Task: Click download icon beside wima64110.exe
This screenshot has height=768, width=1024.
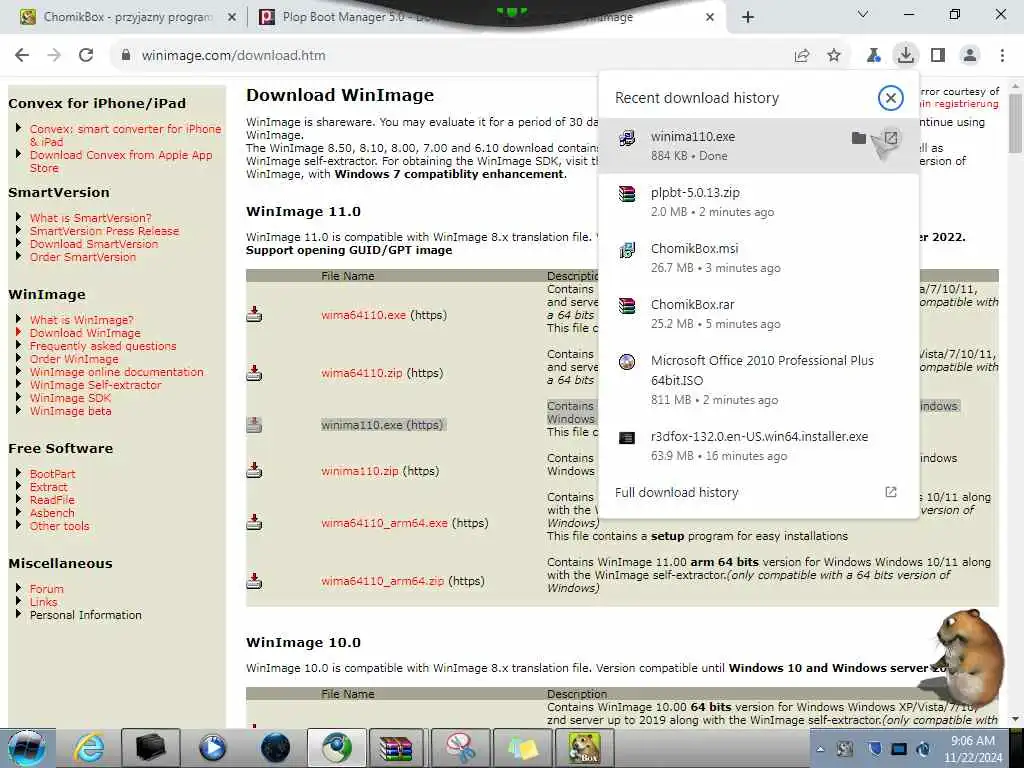Action: pyautogui.click(x=254, y=315)
